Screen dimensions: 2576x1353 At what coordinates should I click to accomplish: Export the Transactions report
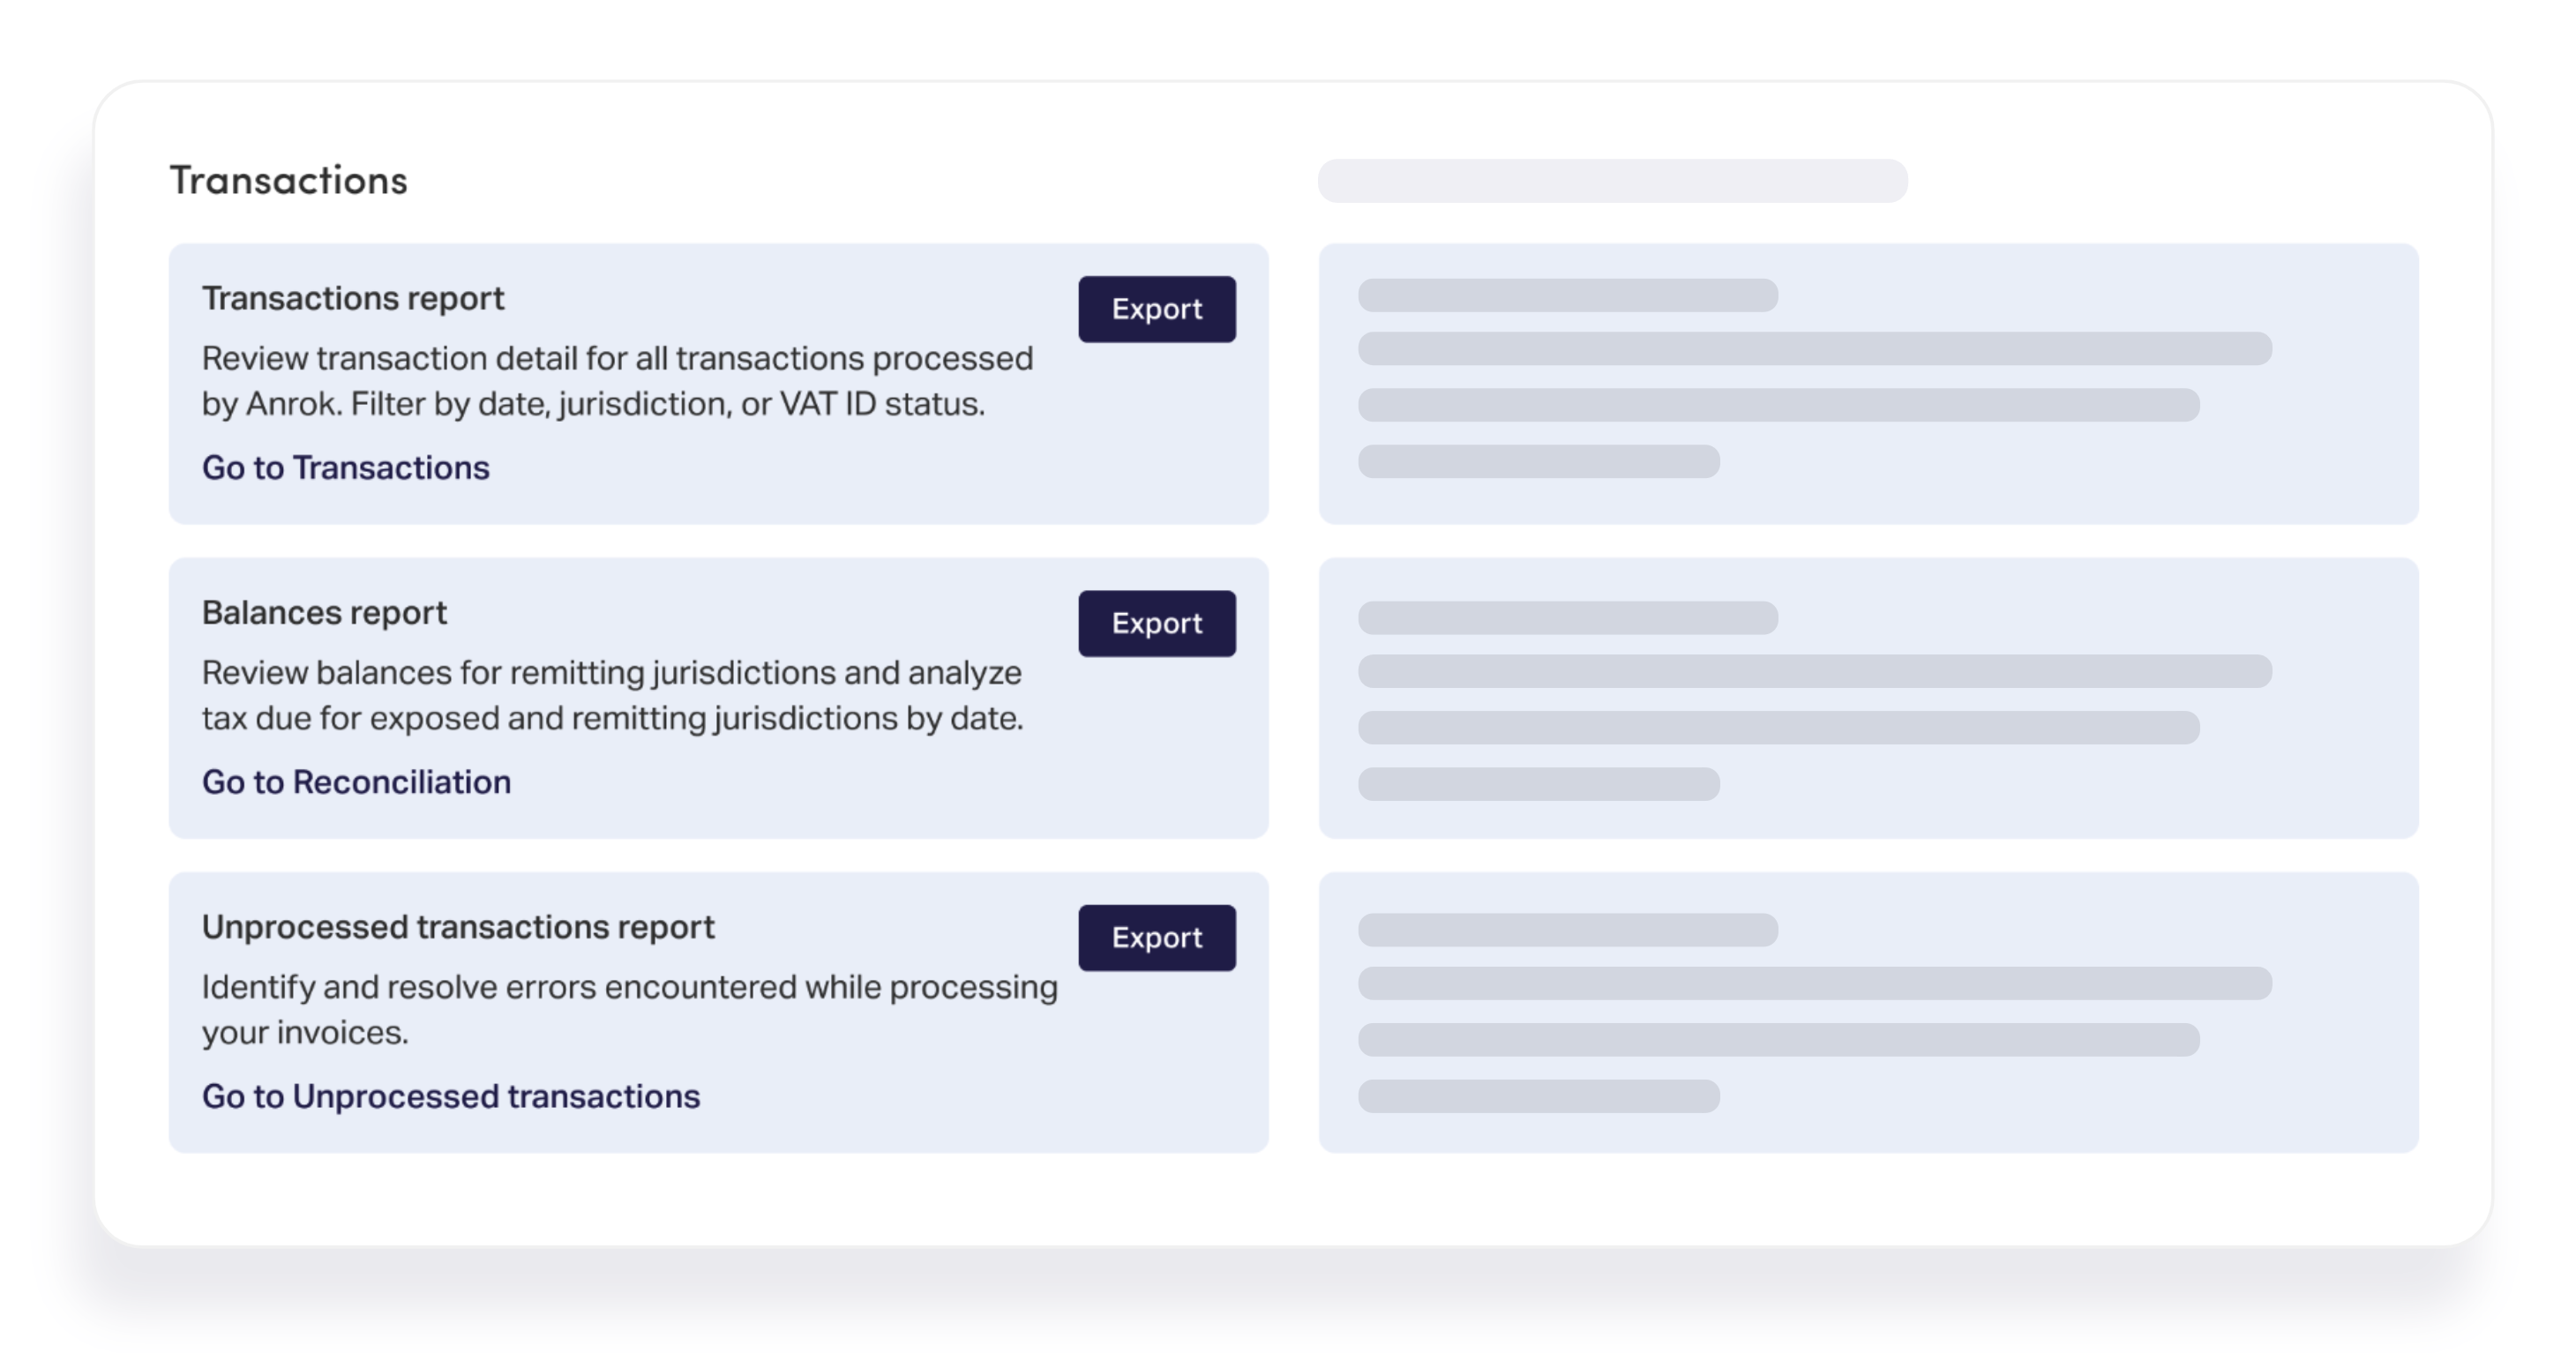click(x=1156, y=309)
